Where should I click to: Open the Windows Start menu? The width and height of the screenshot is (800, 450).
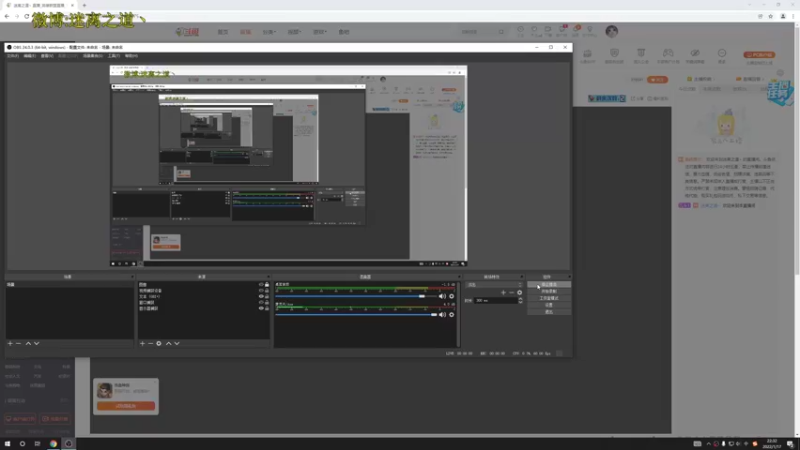point(7,443)
